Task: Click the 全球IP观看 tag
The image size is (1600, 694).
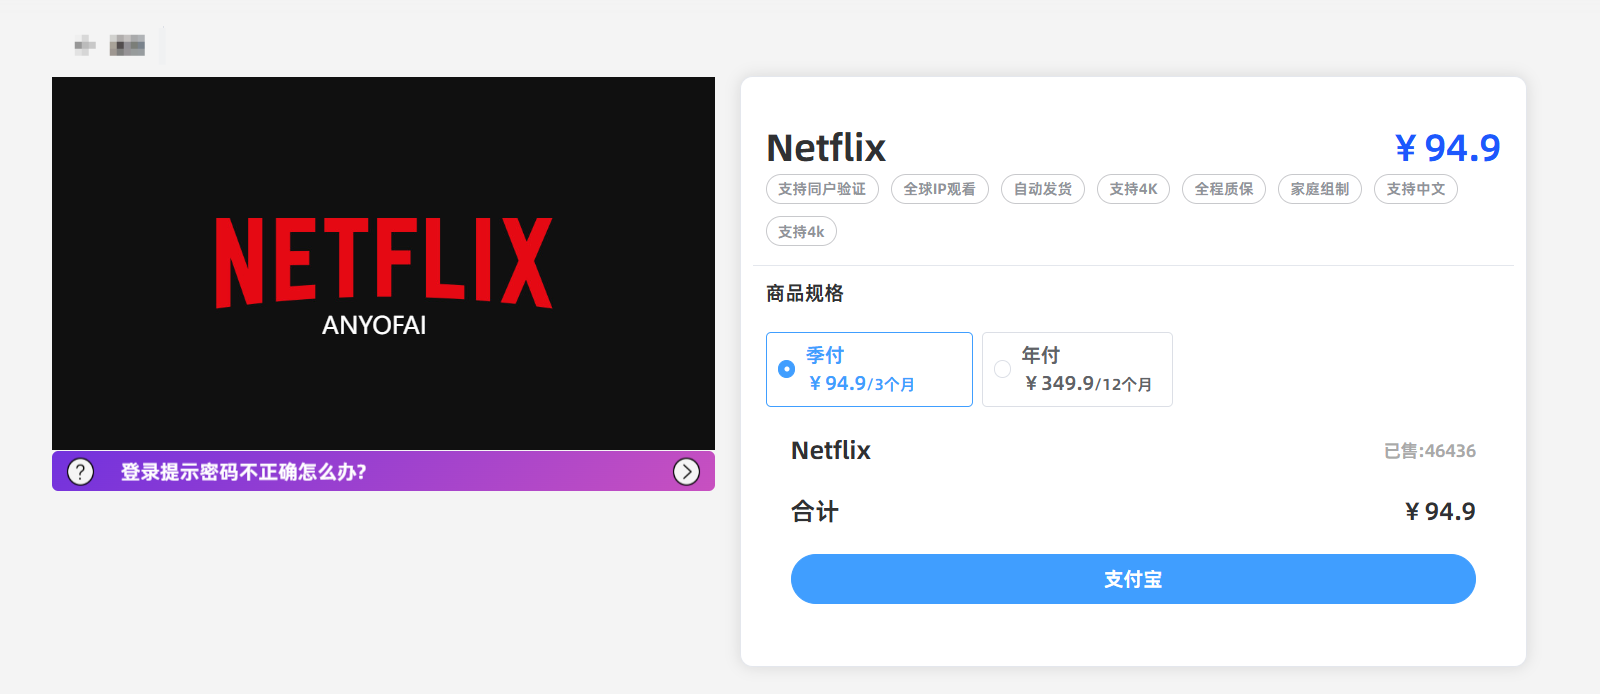Action: pos(940,189)
